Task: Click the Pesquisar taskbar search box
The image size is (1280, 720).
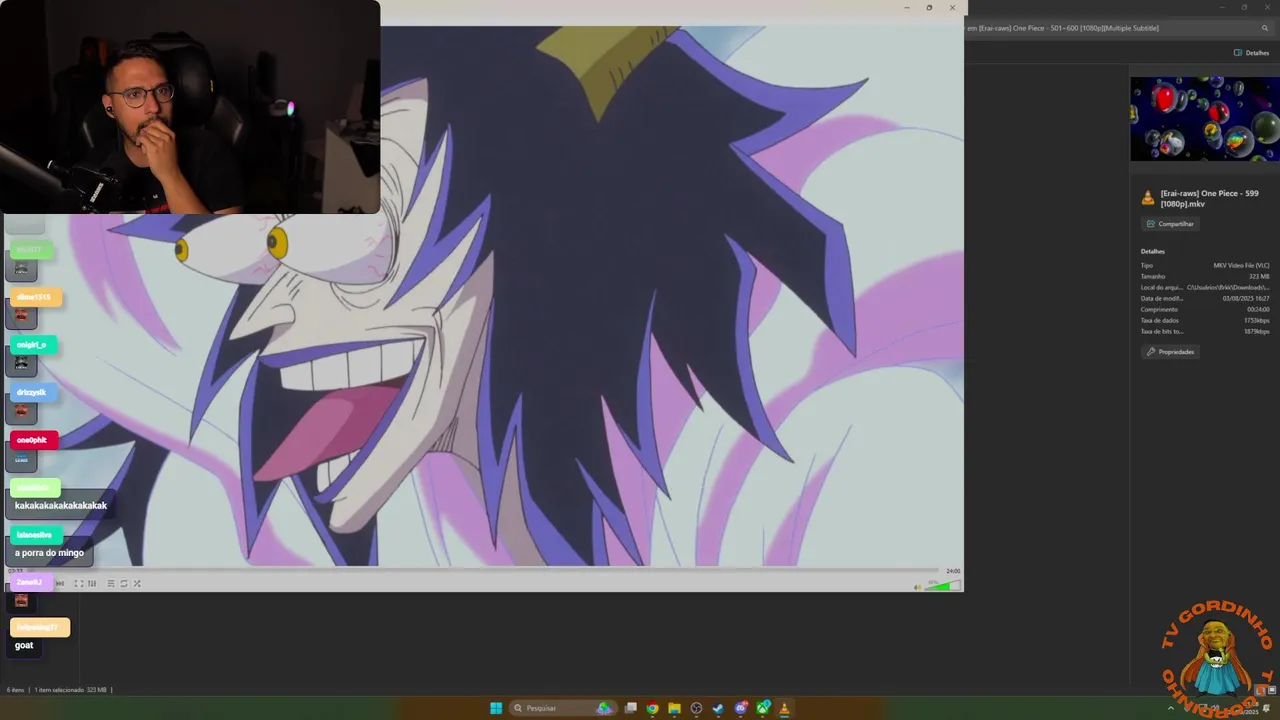Action: point(563,708)
